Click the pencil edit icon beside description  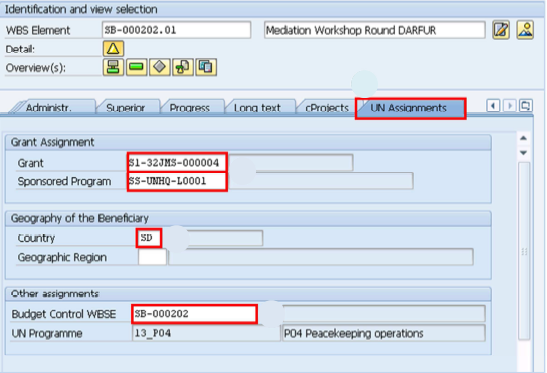(x=501, y=30)
